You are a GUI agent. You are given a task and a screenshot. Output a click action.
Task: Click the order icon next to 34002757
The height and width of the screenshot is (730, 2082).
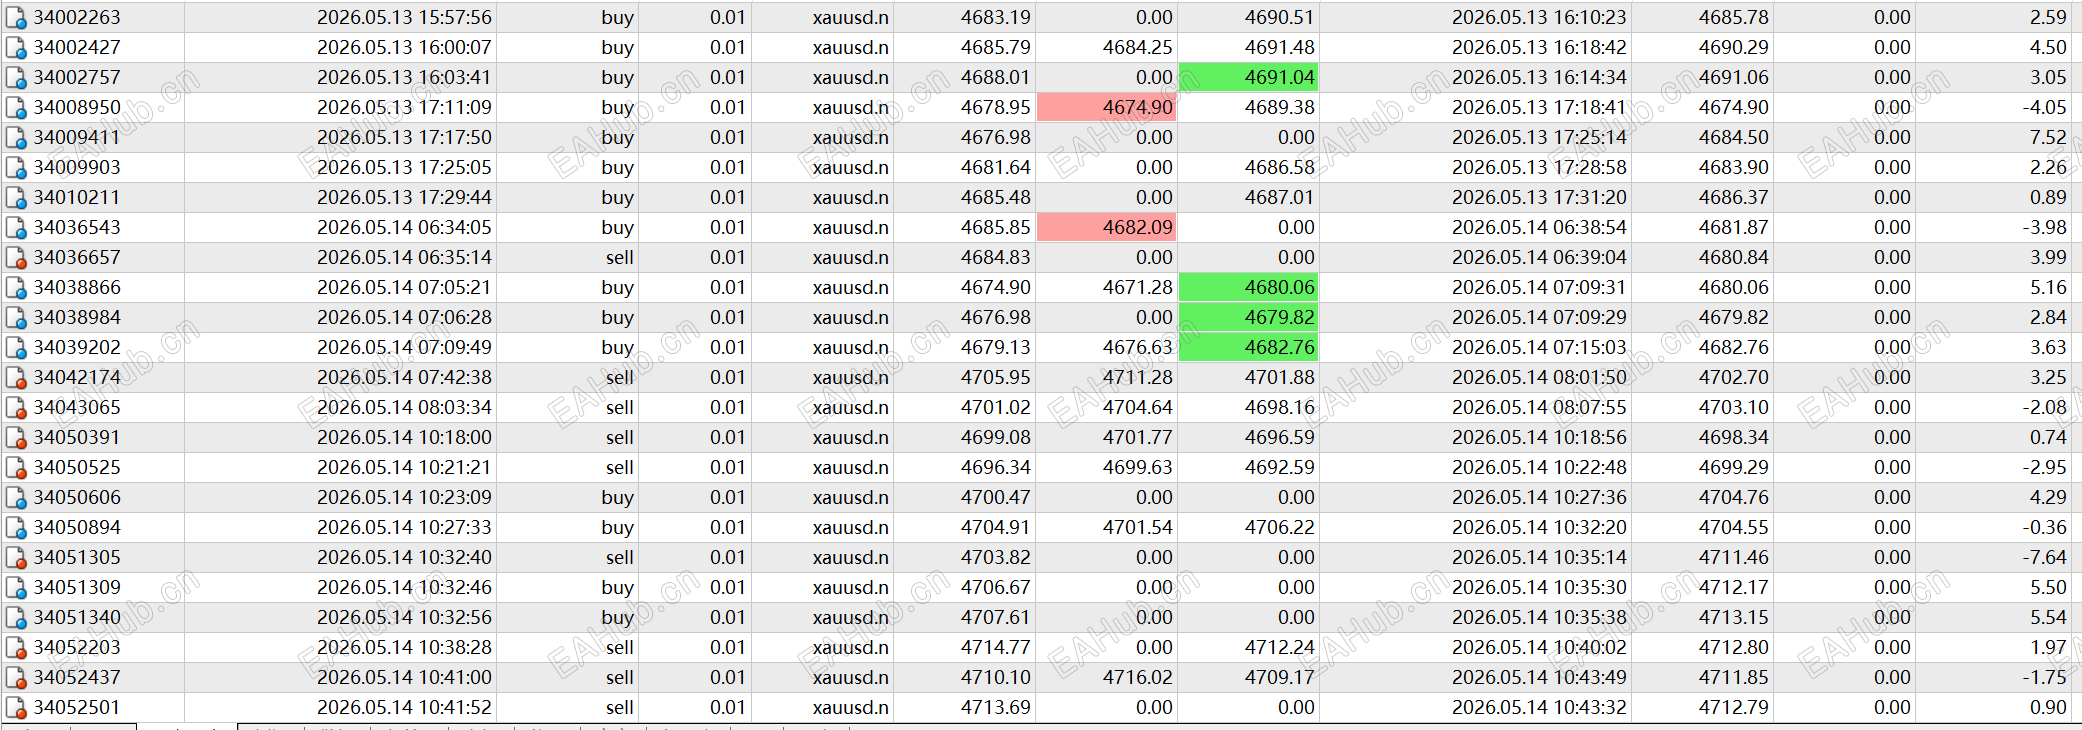(x=16, y=78)
